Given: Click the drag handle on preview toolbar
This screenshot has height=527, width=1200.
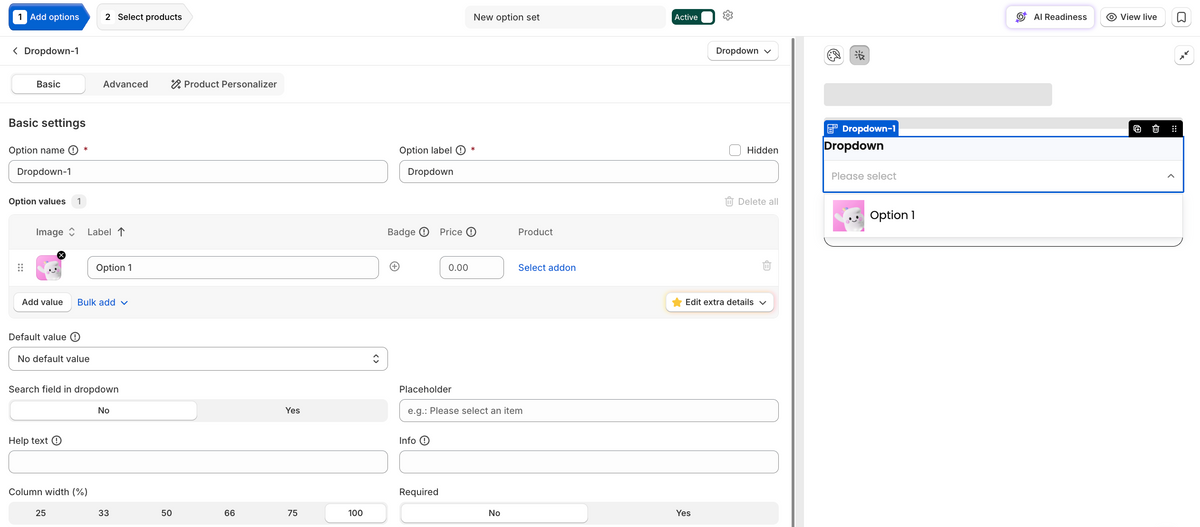Looking at the screenshot, I should pos(1174,129).
